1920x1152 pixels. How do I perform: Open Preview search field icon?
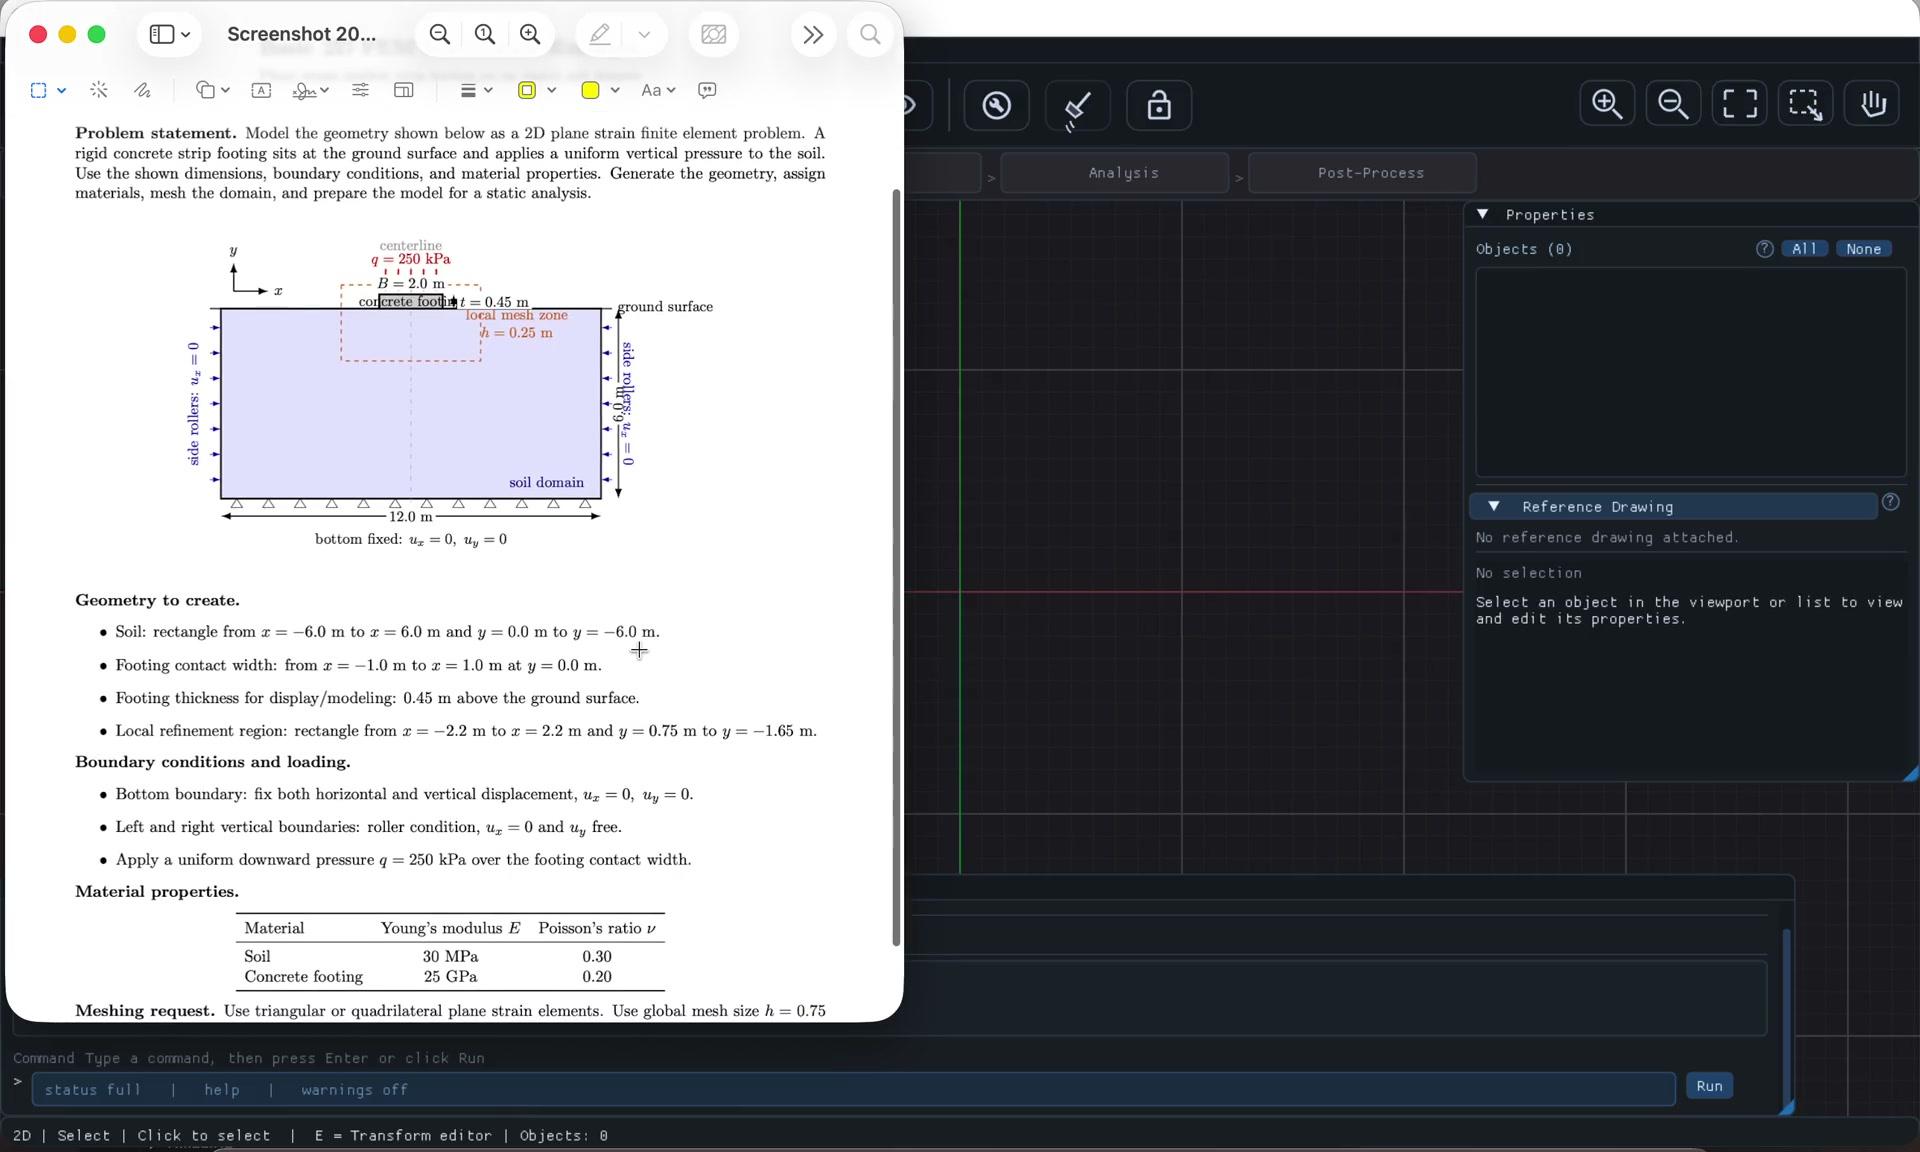(870, 35)
